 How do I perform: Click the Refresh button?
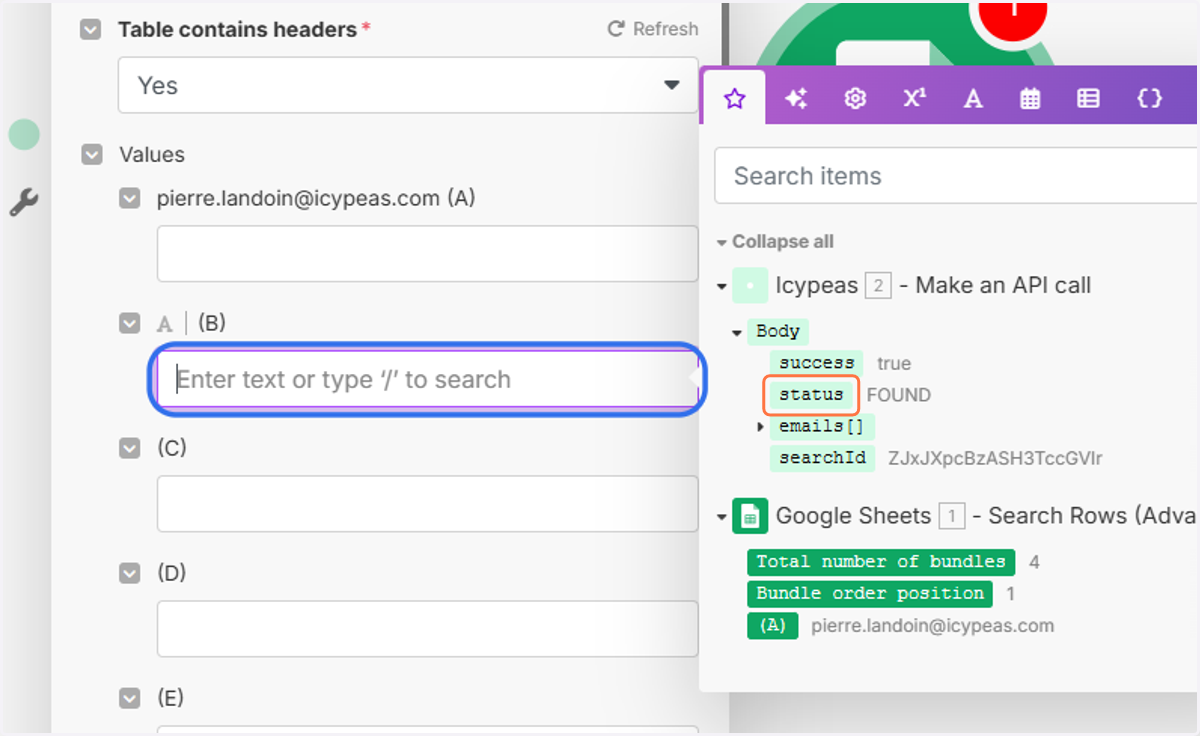coord(653,29)
